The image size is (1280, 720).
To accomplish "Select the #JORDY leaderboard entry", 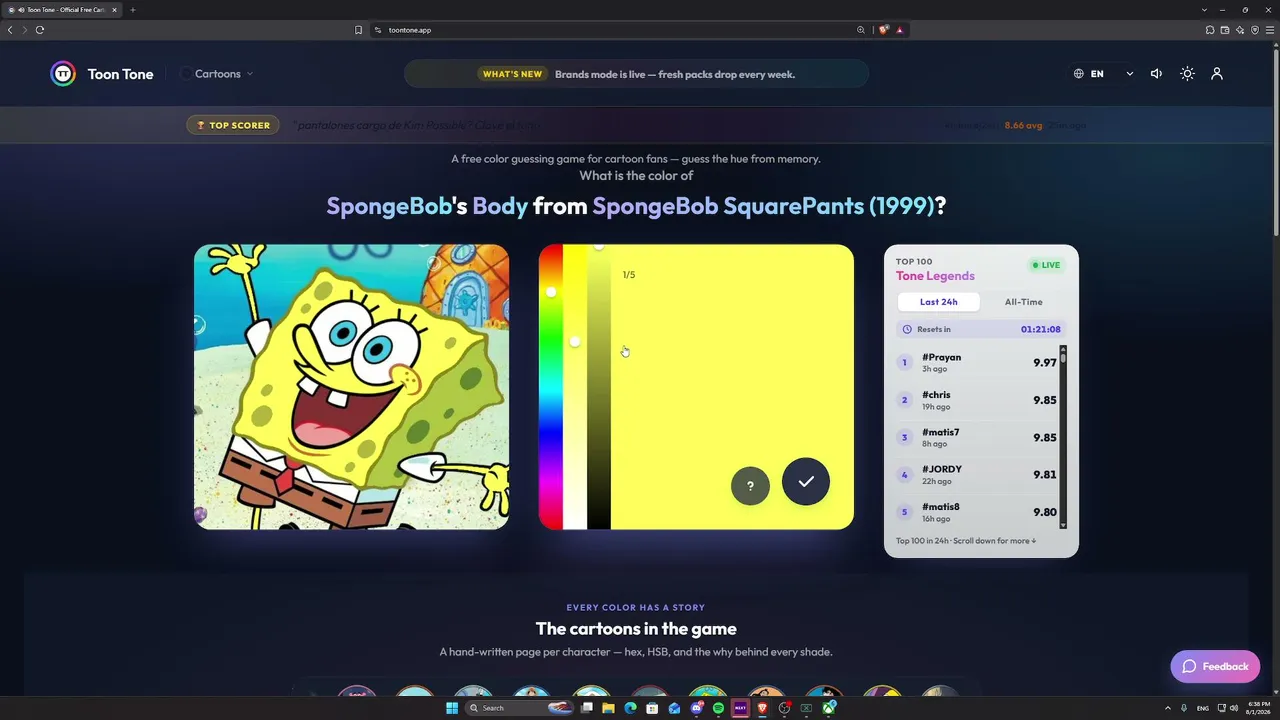I will point(977,474).
